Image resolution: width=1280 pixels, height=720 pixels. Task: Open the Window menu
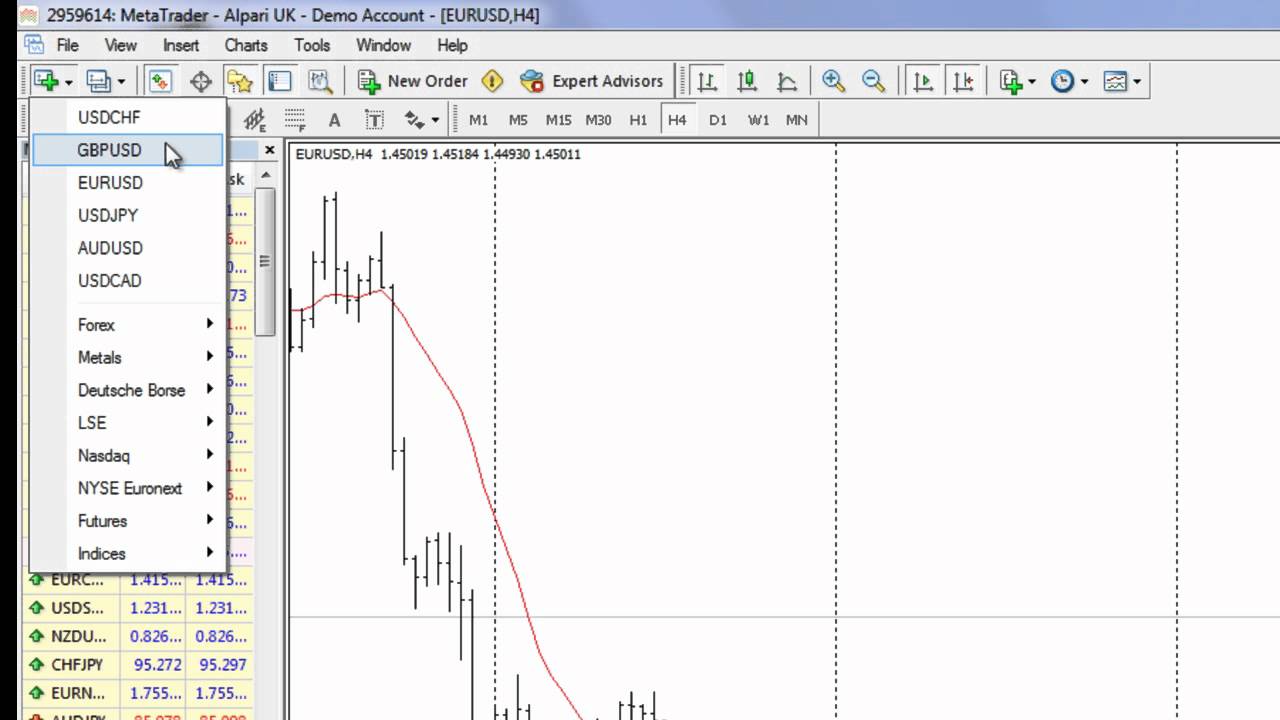tap(383, 45)
